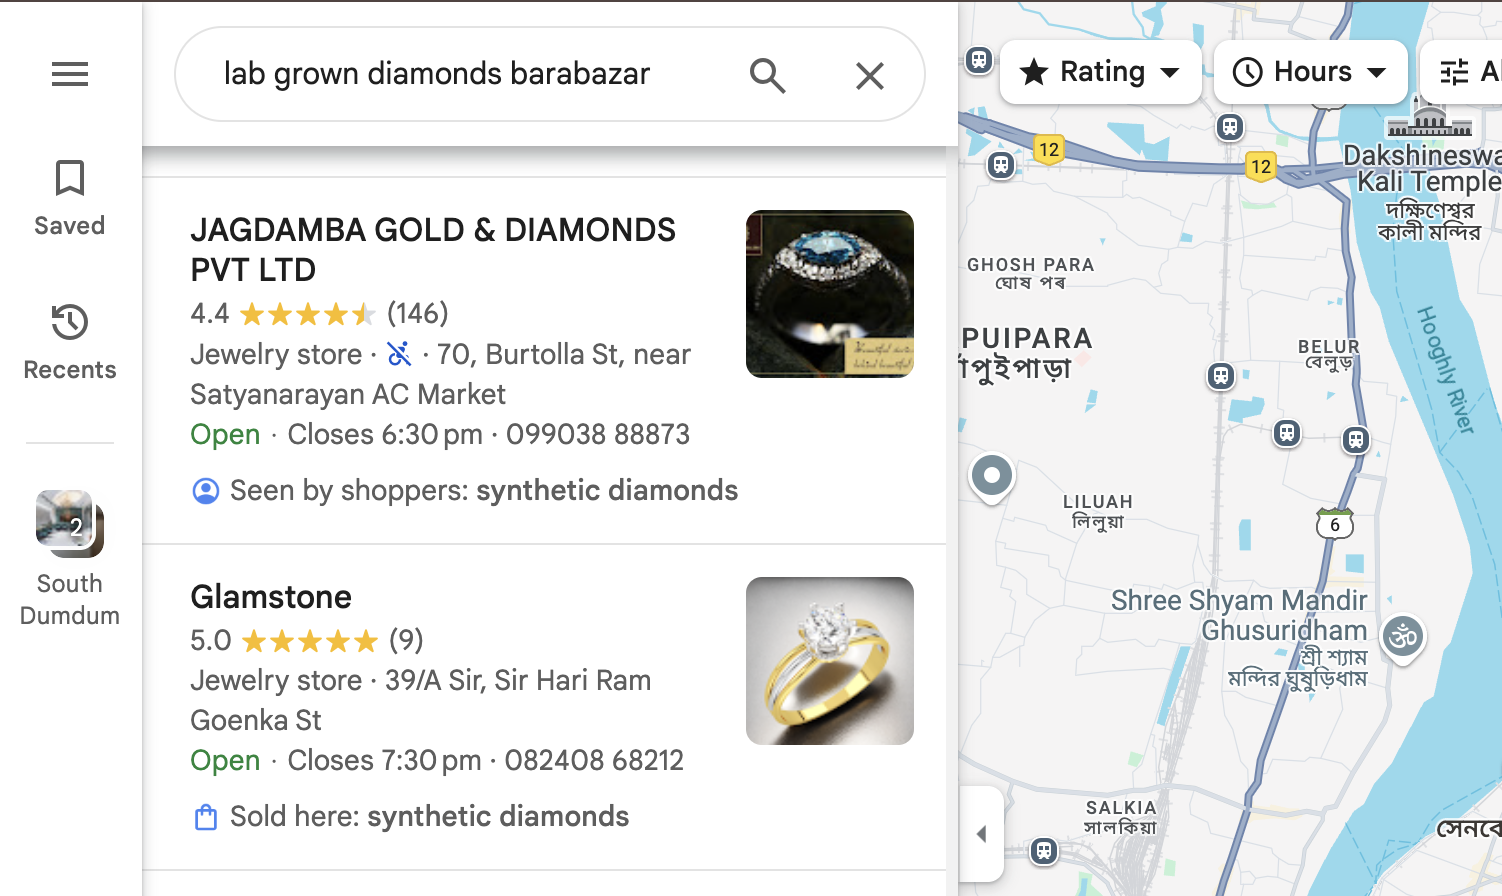The image size is (1502, 896).
Task: Collapse the side panel arrow
Action: 981,834
